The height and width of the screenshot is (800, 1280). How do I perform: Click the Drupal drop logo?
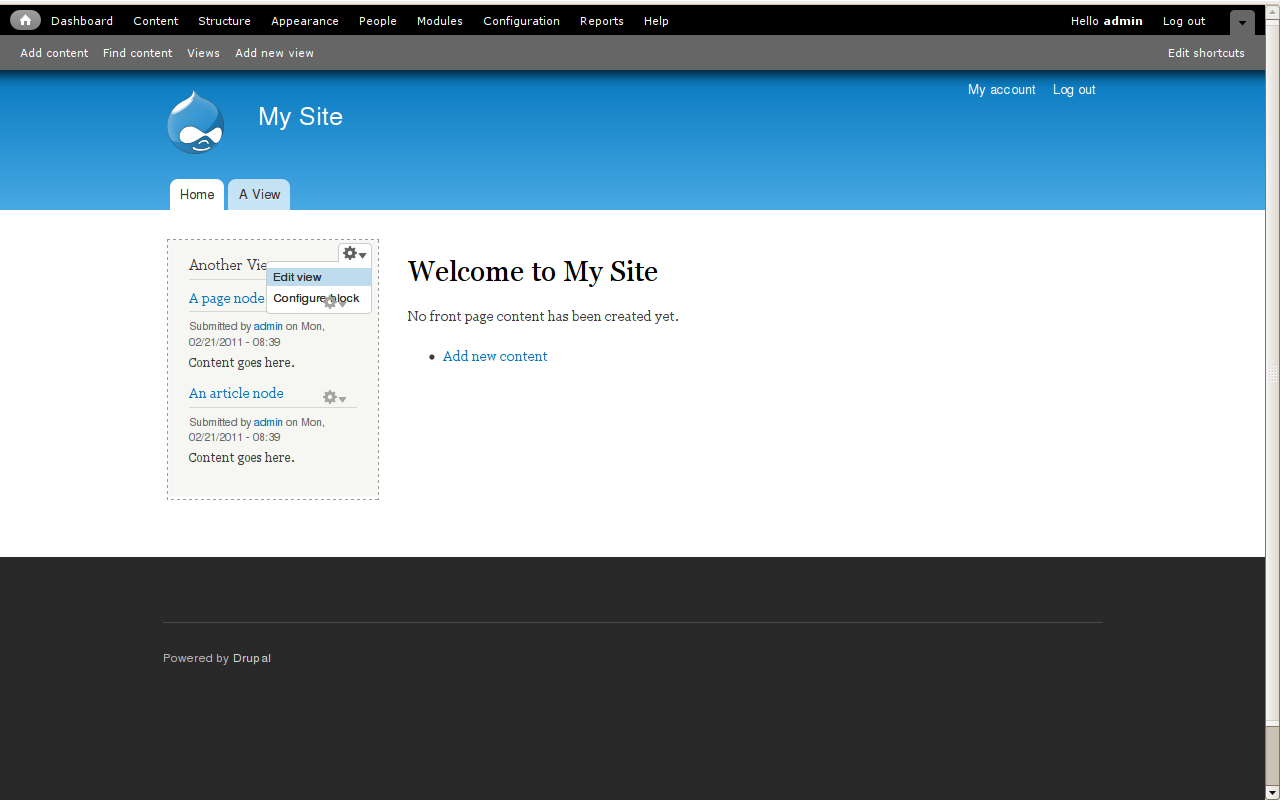[x=196, y=122]
